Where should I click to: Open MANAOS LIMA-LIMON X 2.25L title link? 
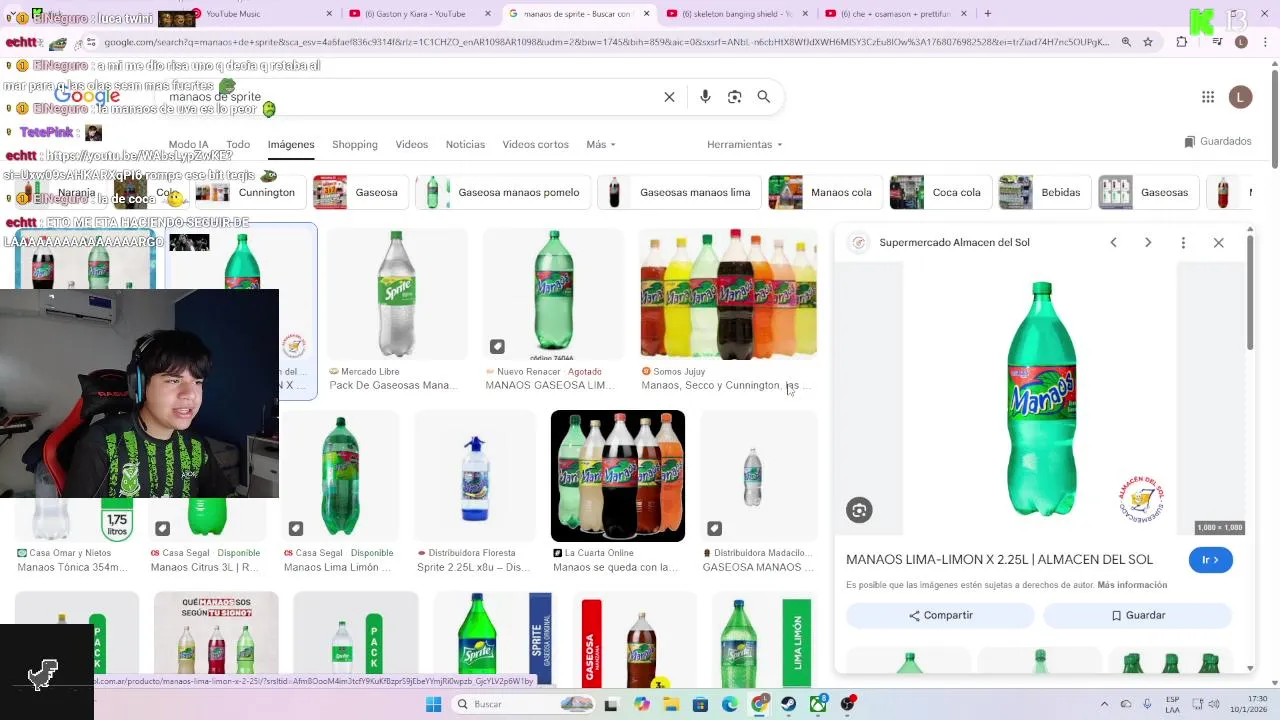(999, 560)
